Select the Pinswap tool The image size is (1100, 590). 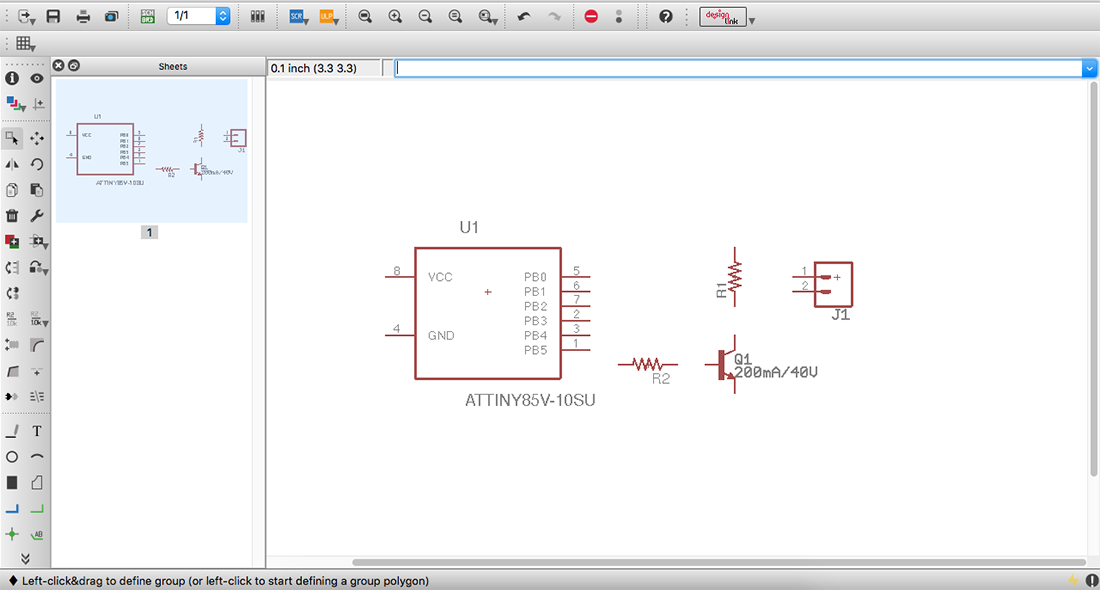12,268
